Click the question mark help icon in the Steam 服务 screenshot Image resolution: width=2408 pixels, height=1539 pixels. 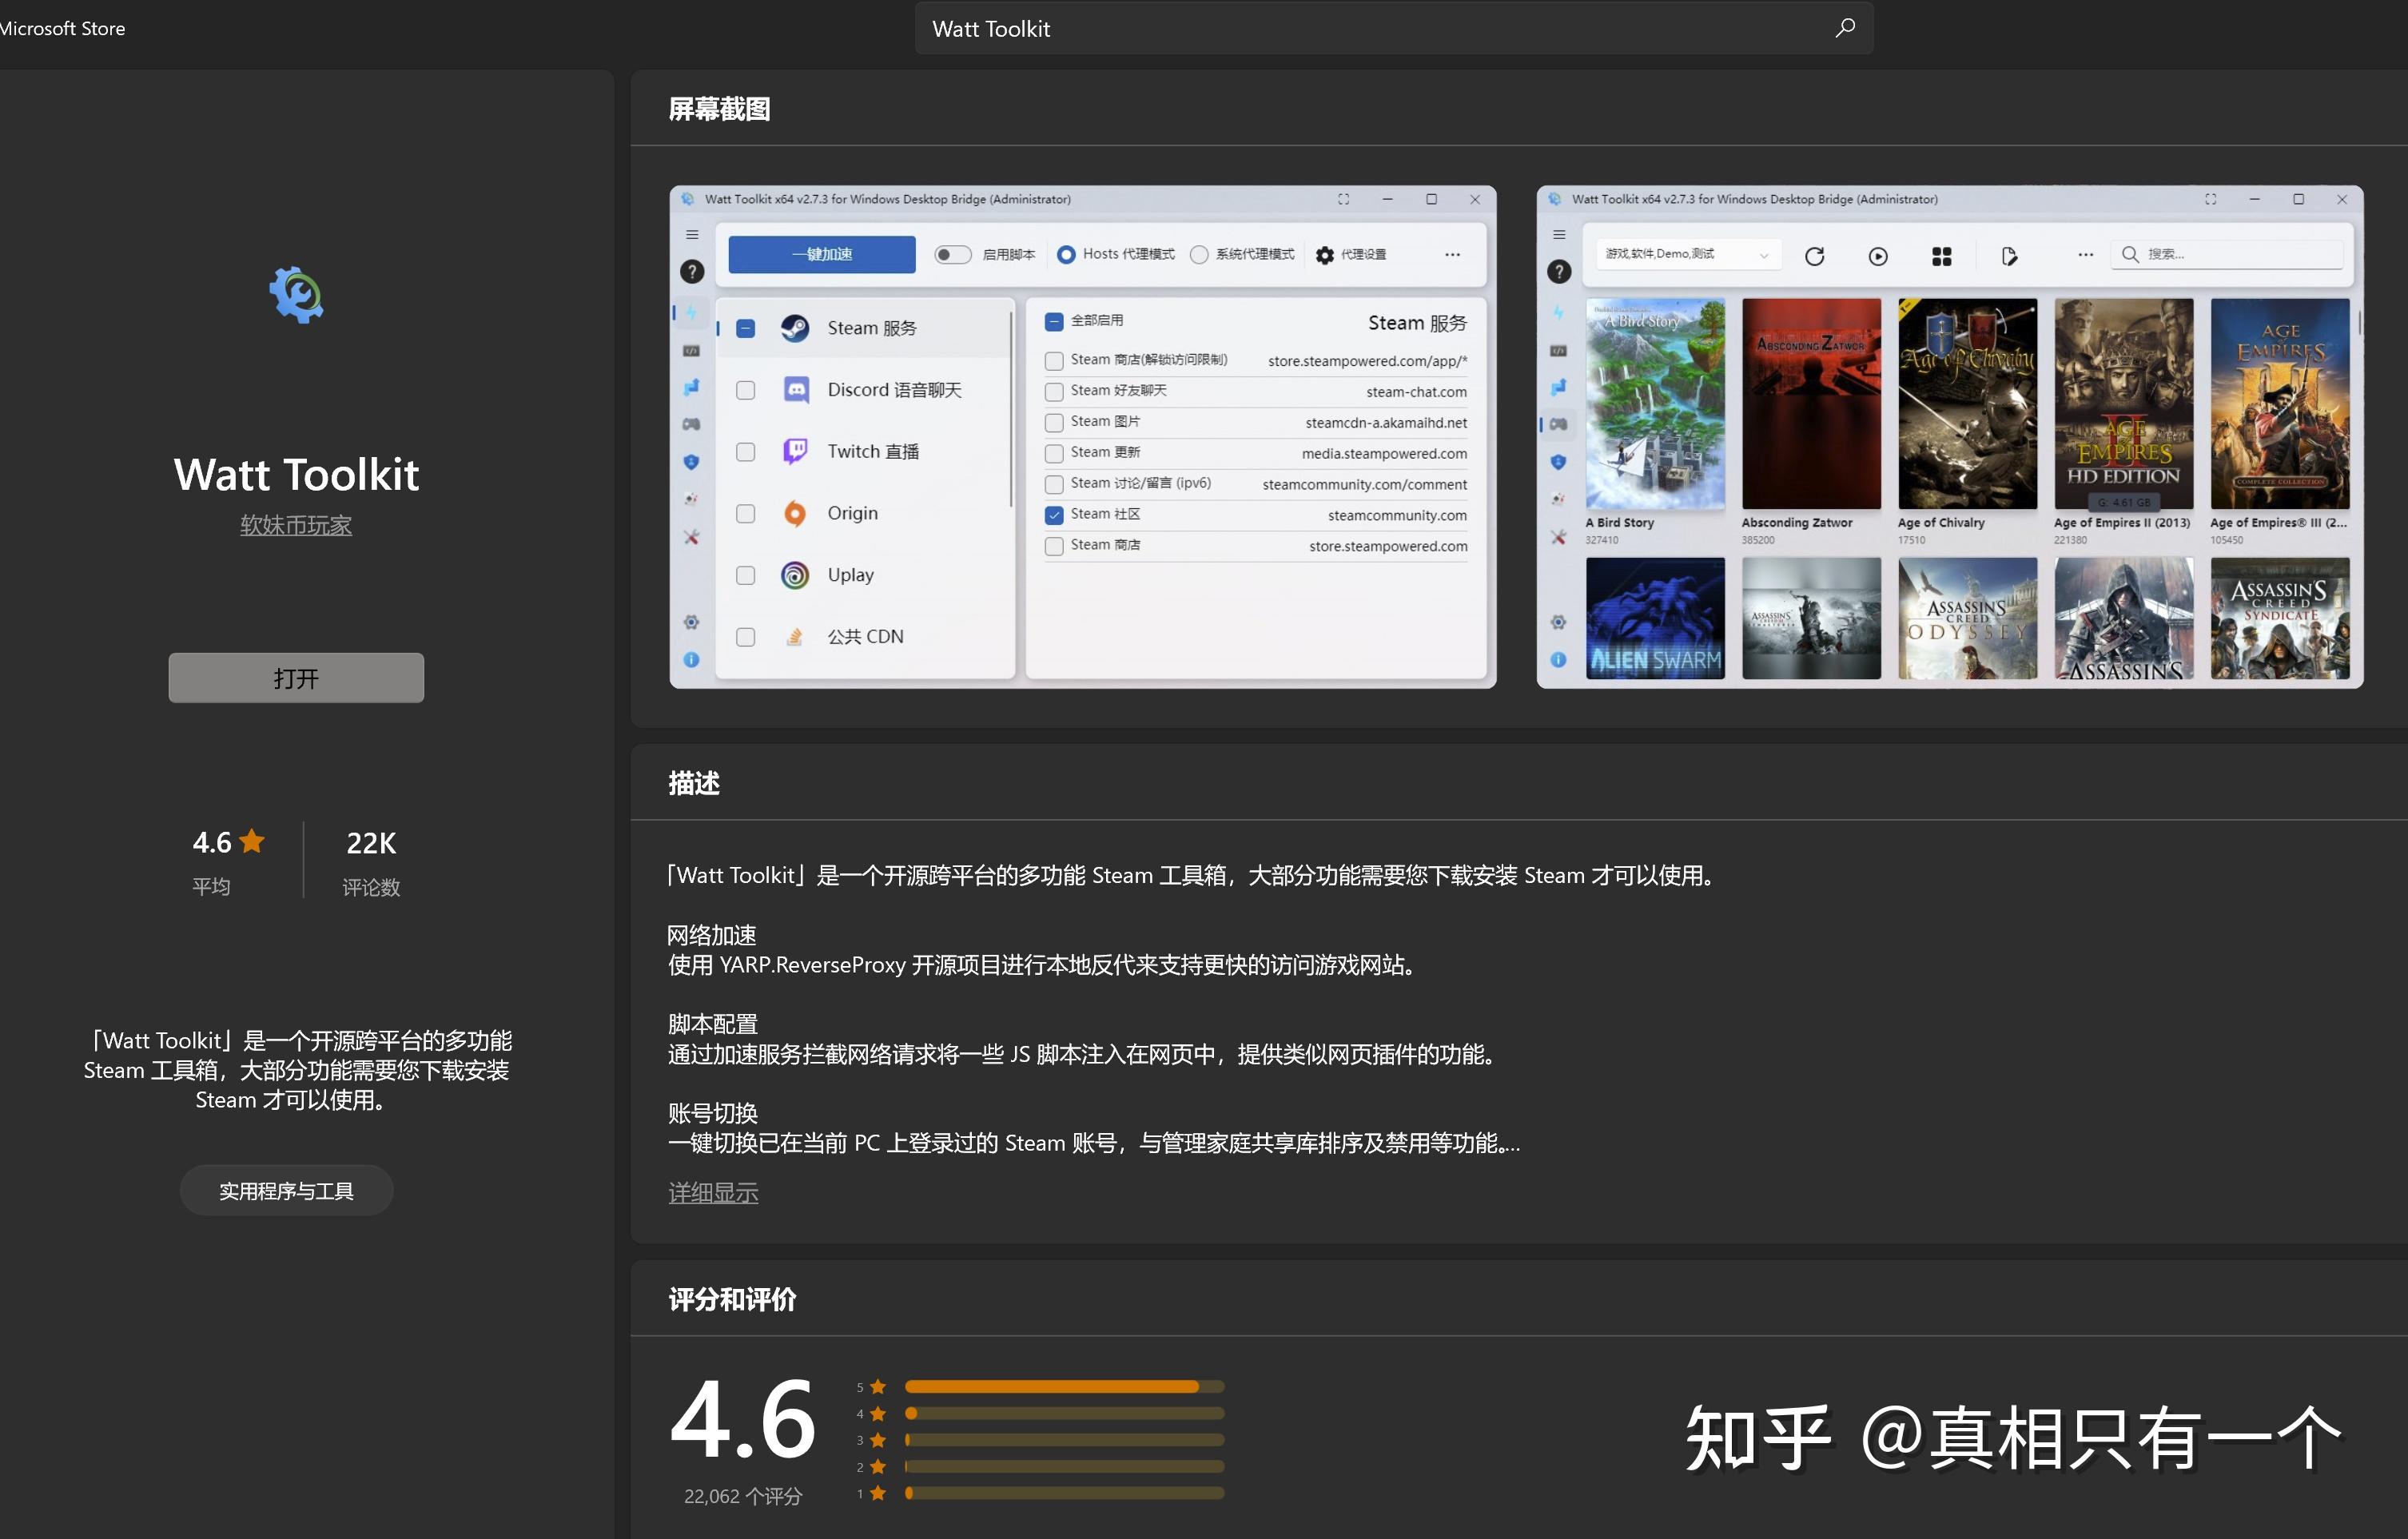click(692, 271)
